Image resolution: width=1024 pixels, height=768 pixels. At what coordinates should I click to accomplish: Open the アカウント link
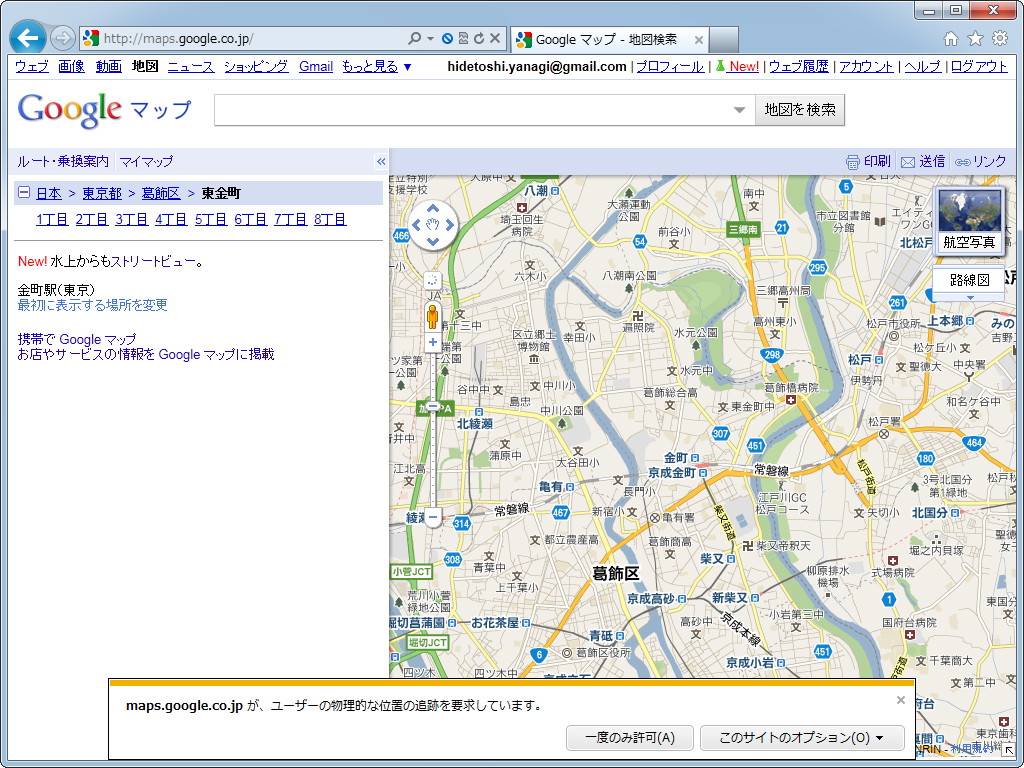(x=867, y=66)
